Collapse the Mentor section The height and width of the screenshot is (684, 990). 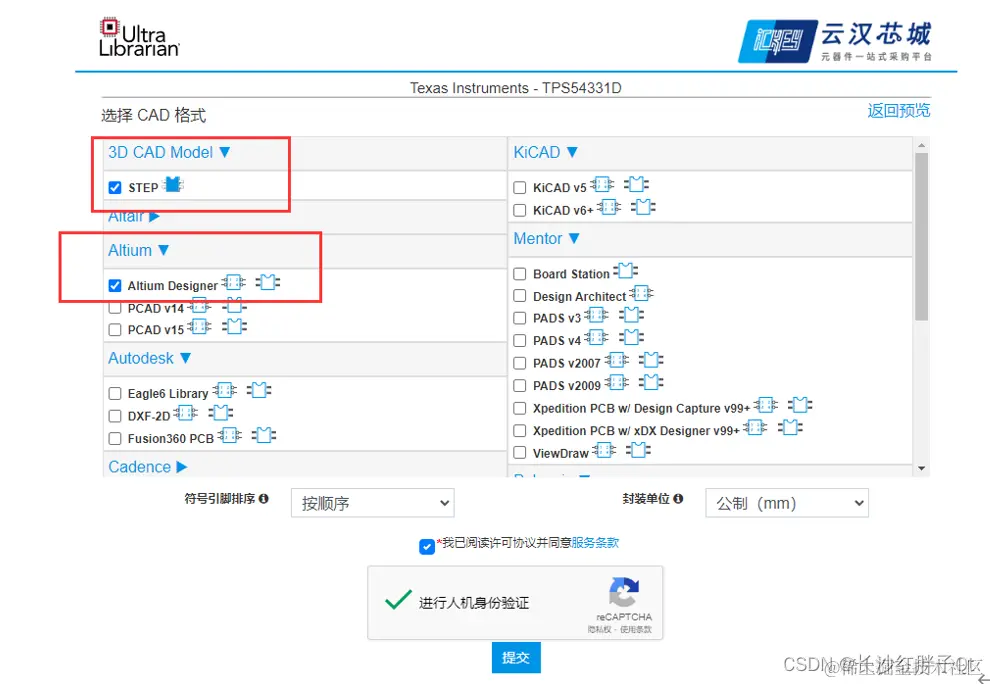547,239
